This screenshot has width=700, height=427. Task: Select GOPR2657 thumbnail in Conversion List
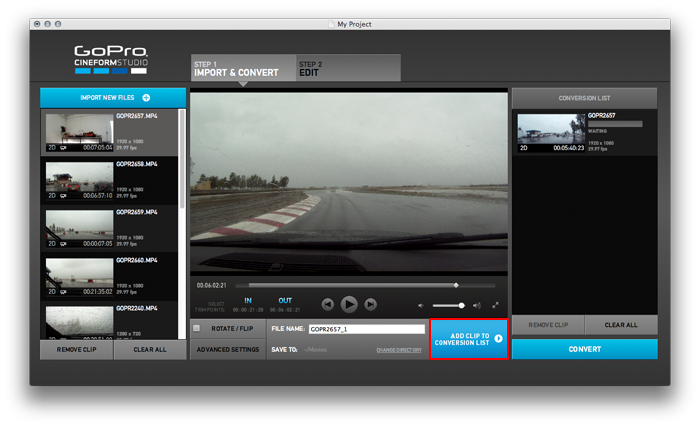[551, 133]
